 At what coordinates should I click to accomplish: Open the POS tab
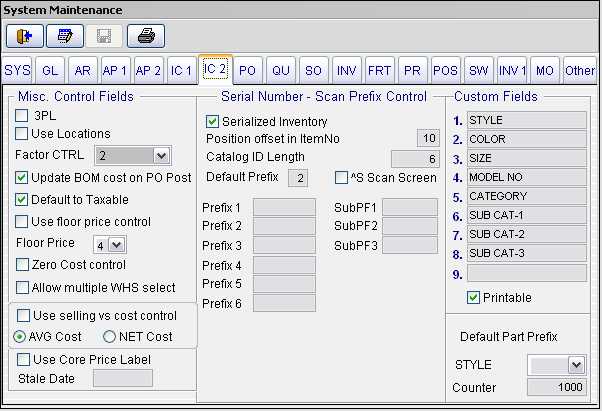click(445, 71)
